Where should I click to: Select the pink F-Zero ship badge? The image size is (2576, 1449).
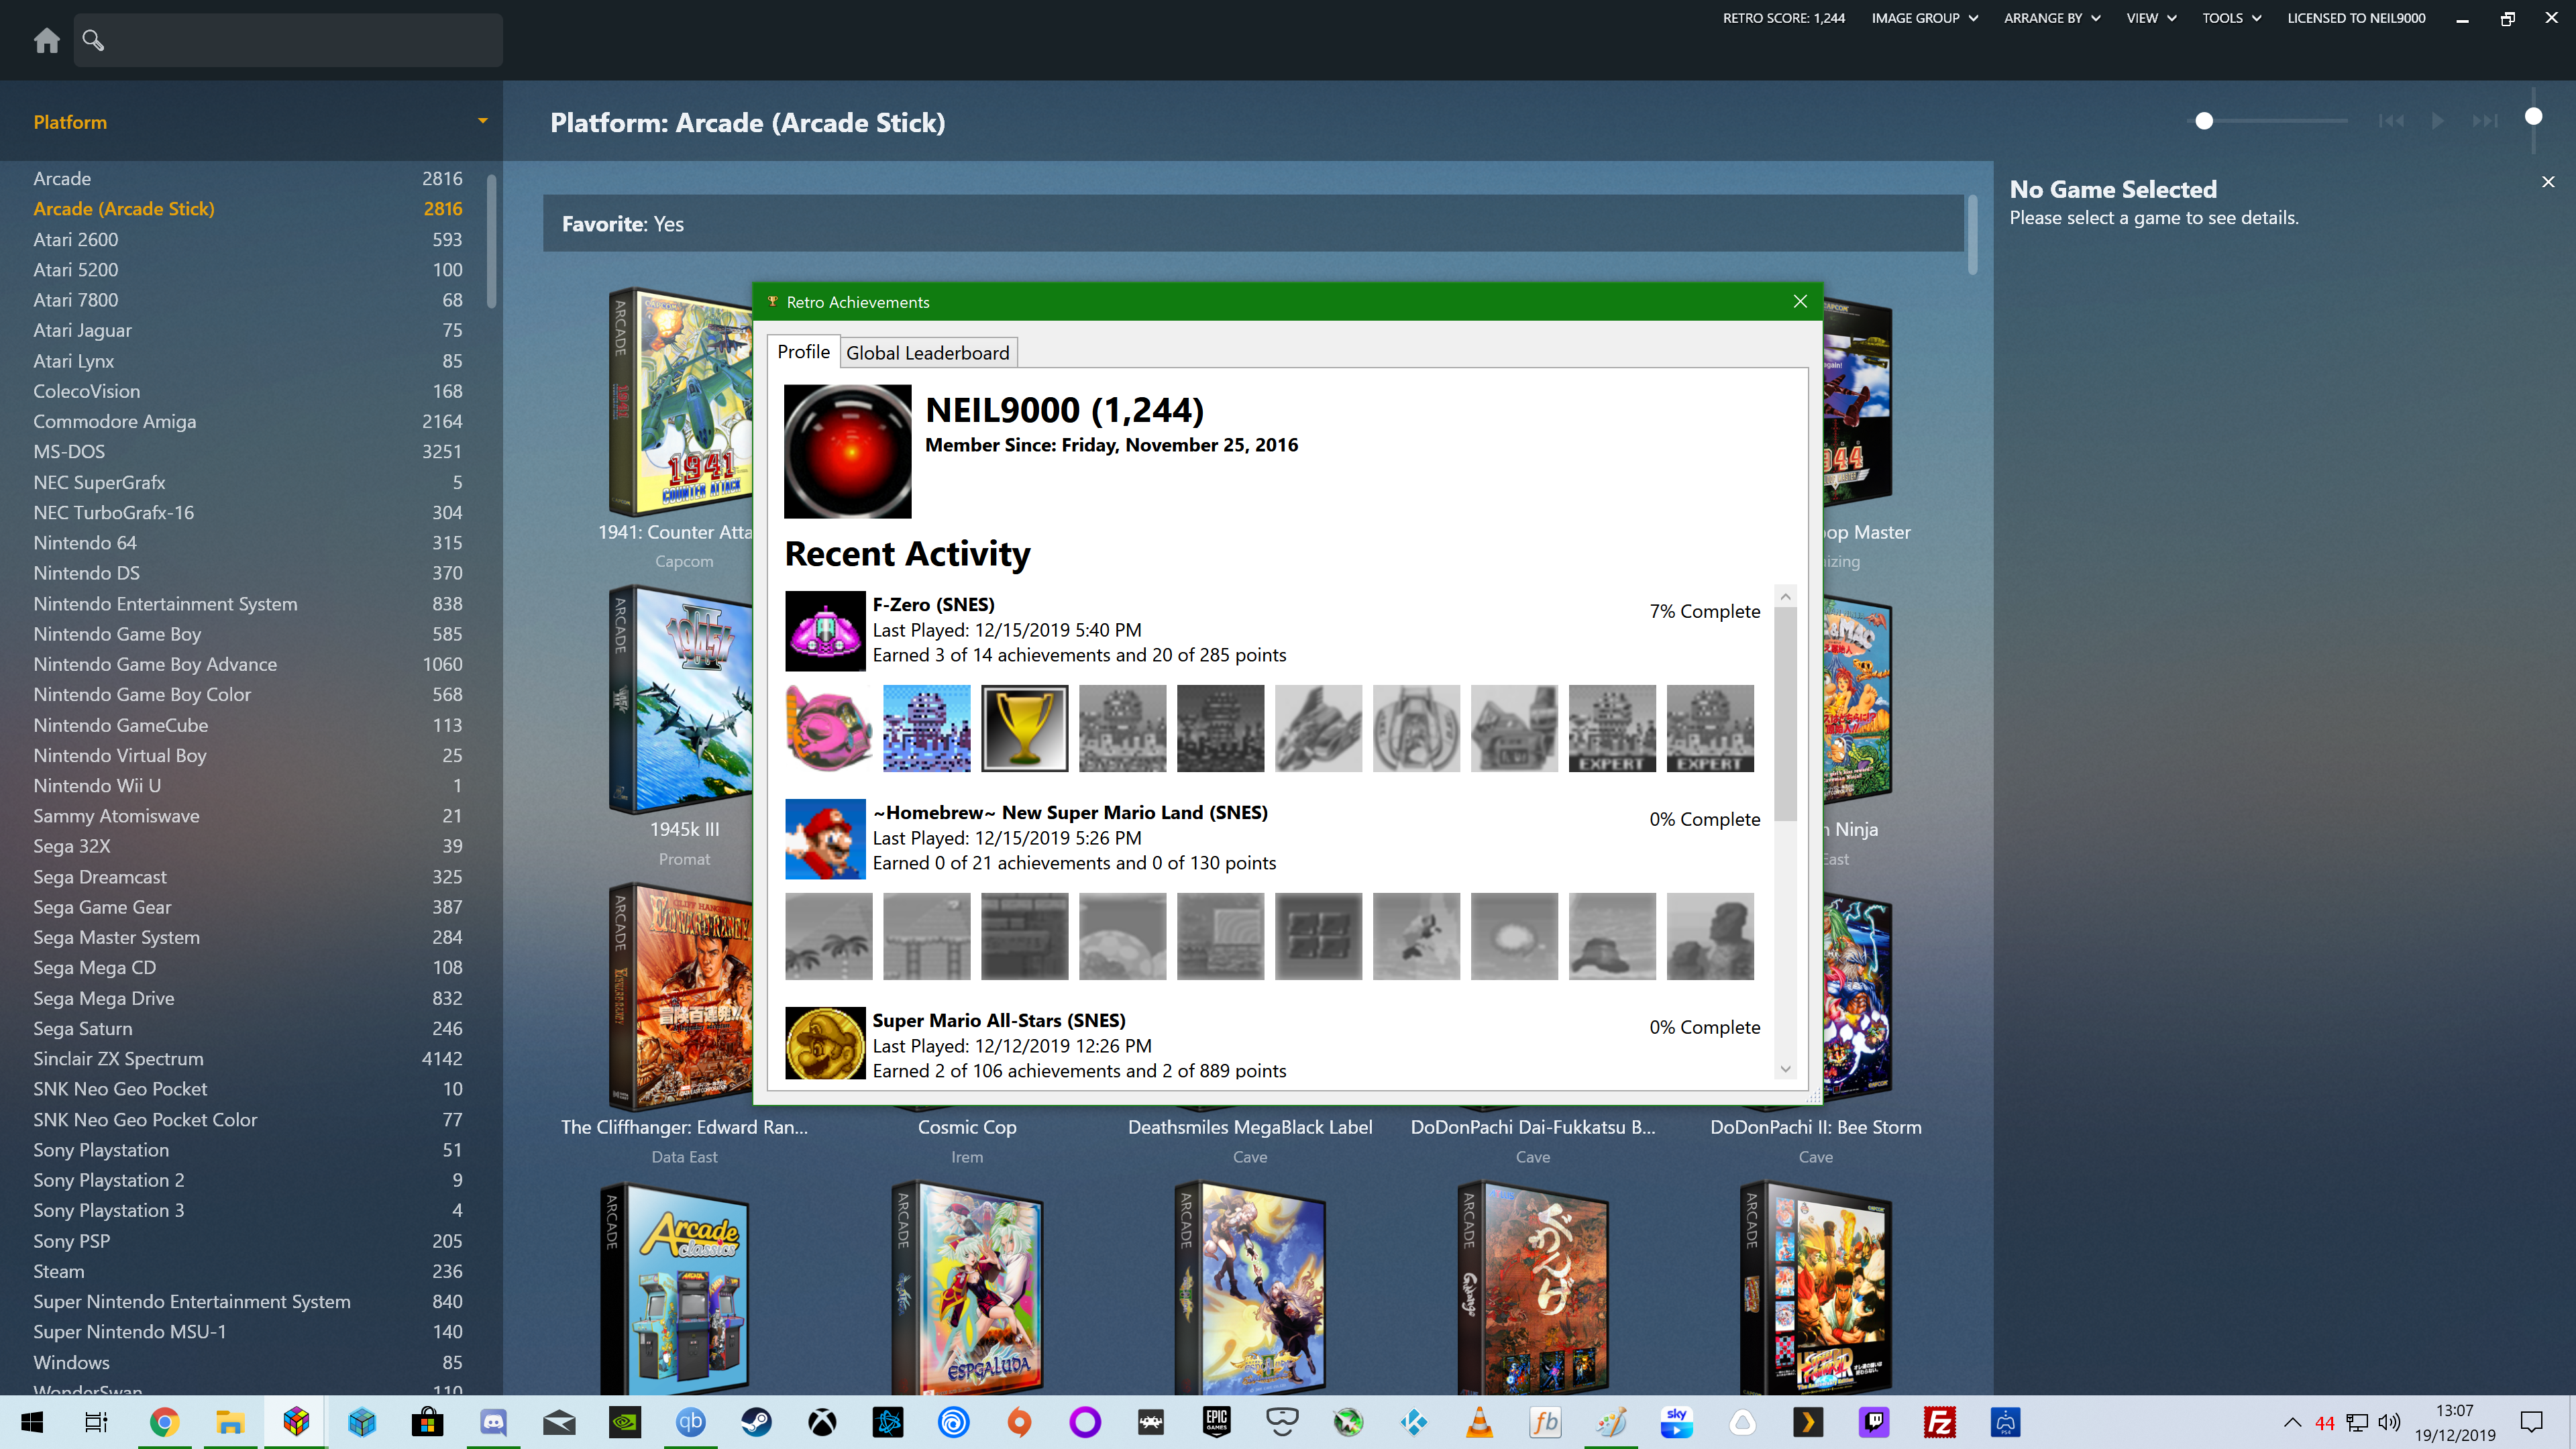tap(828, 728)
